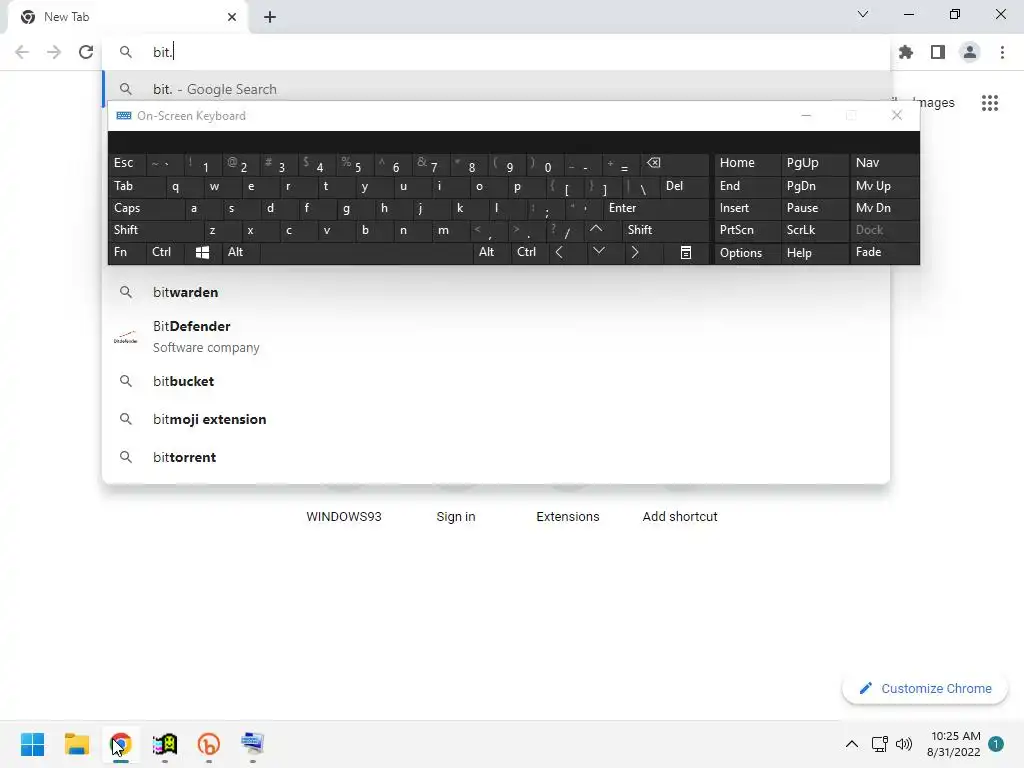The width and height of the screenshot is (1024, 768).
Task: Click Del key on On-Screen Keyboard
Action: pyautogui.click(x=684, y=186)
